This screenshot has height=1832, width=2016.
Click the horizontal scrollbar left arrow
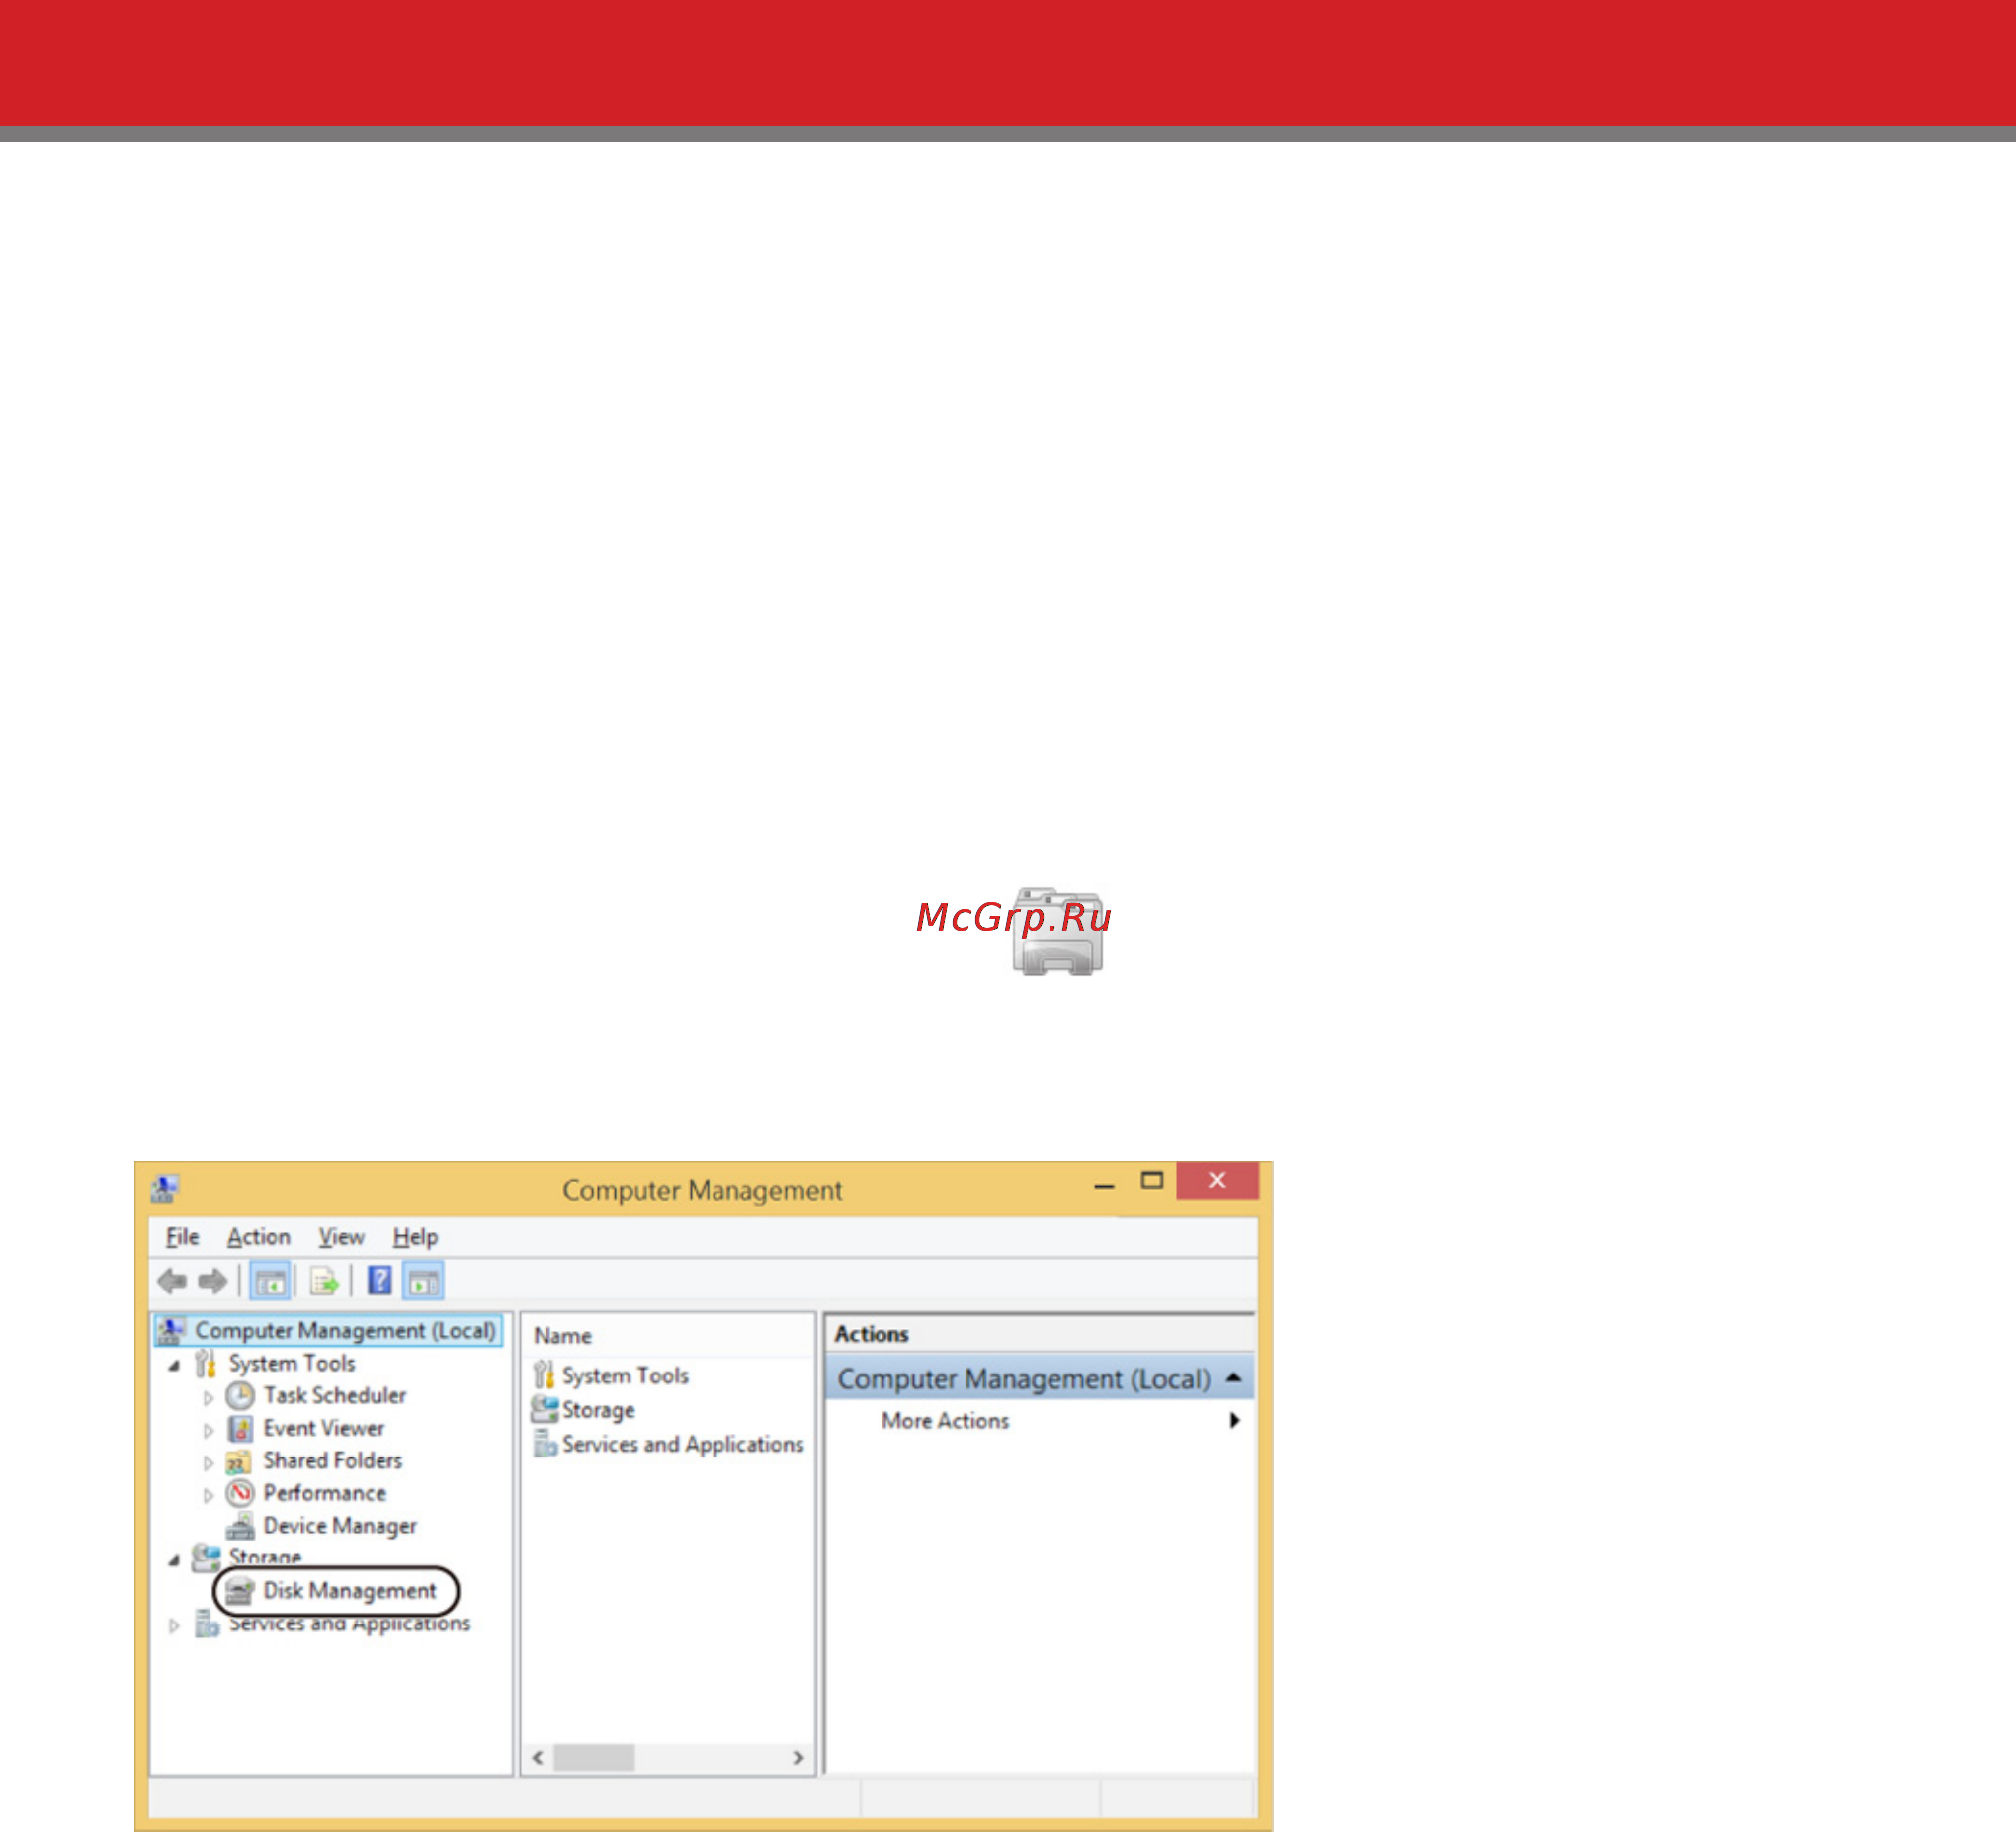coord(538,1757)
